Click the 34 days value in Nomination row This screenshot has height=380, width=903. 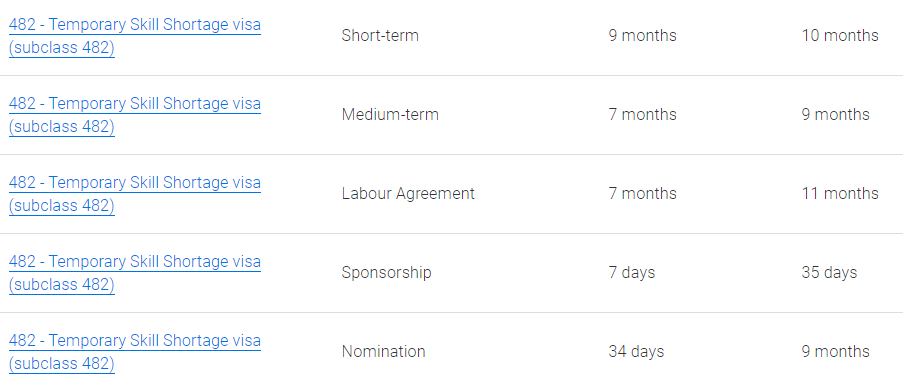tap(636, 351)
